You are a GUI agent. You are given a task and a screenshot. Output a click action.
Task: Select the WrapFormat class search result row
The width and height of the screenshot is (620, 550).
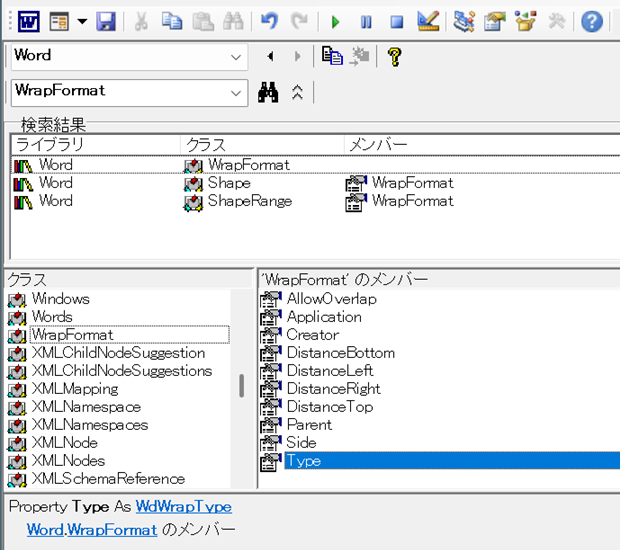tap(316, 165)
